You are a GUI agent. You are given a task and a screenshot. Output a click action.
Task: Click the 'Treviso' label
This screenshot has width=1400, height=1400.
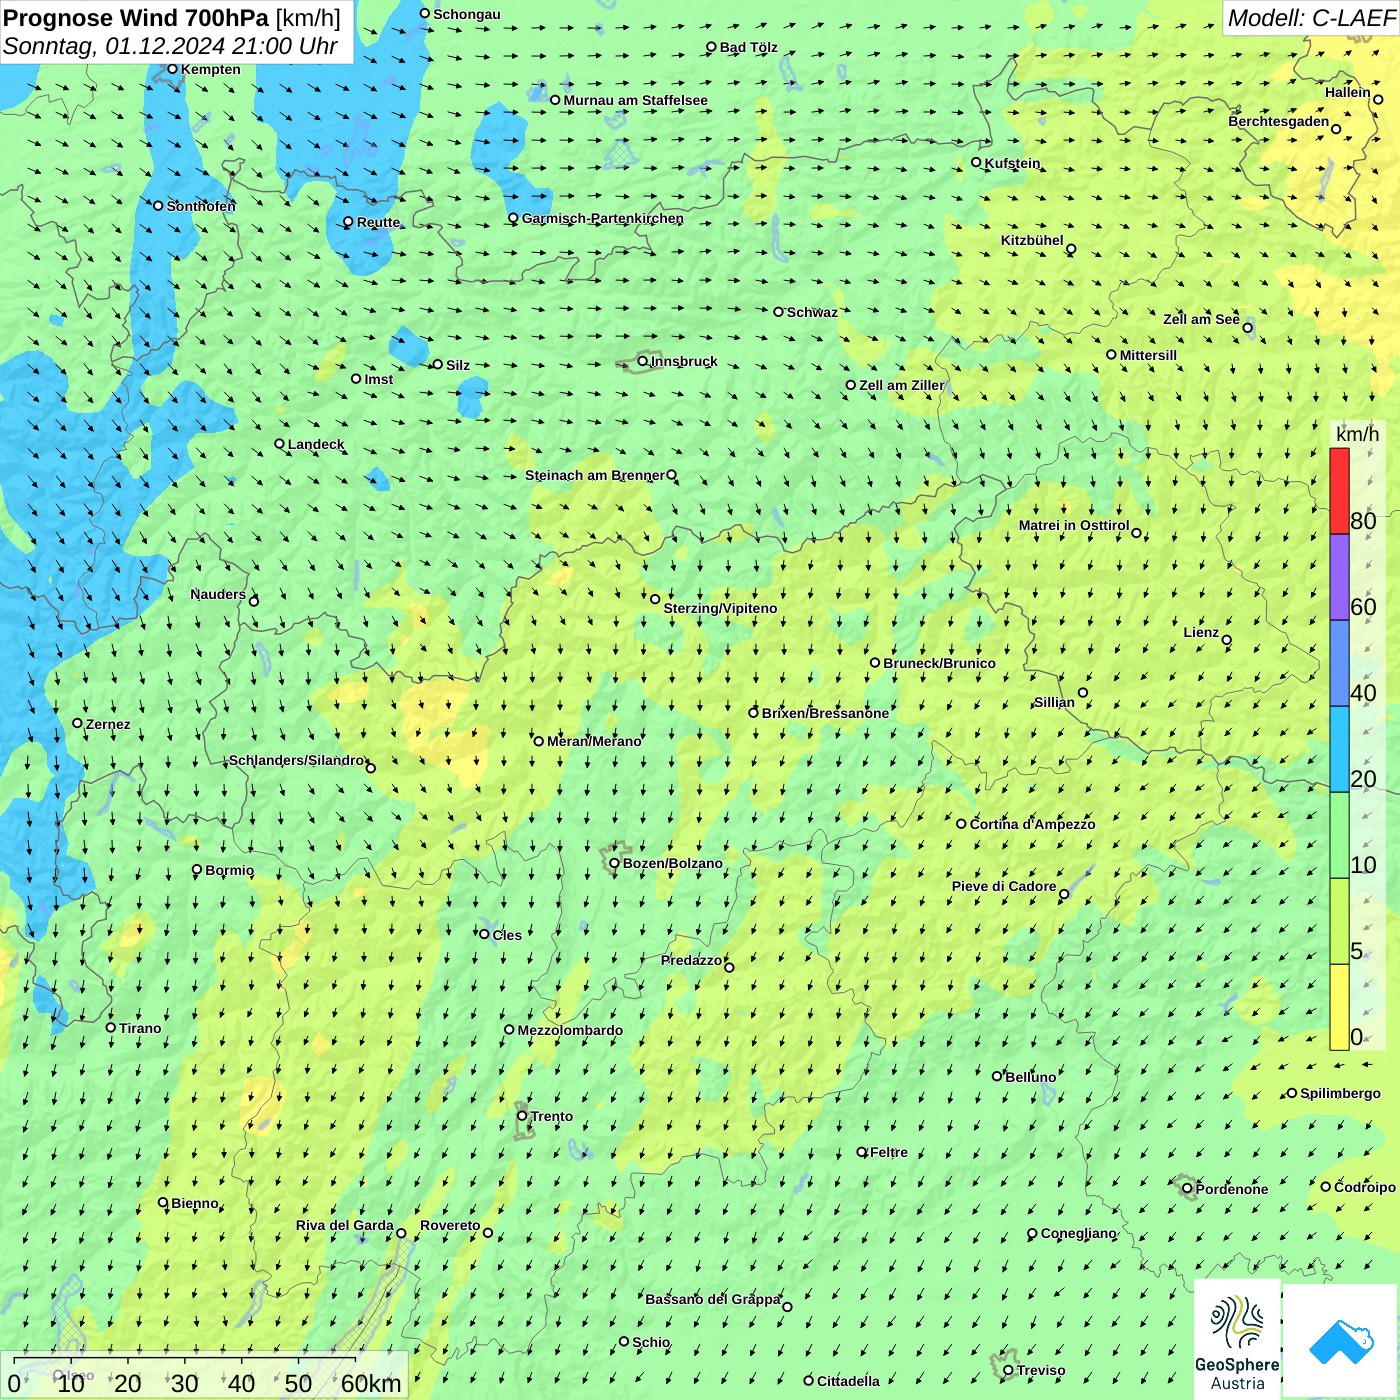(x=1041, y=1370)
